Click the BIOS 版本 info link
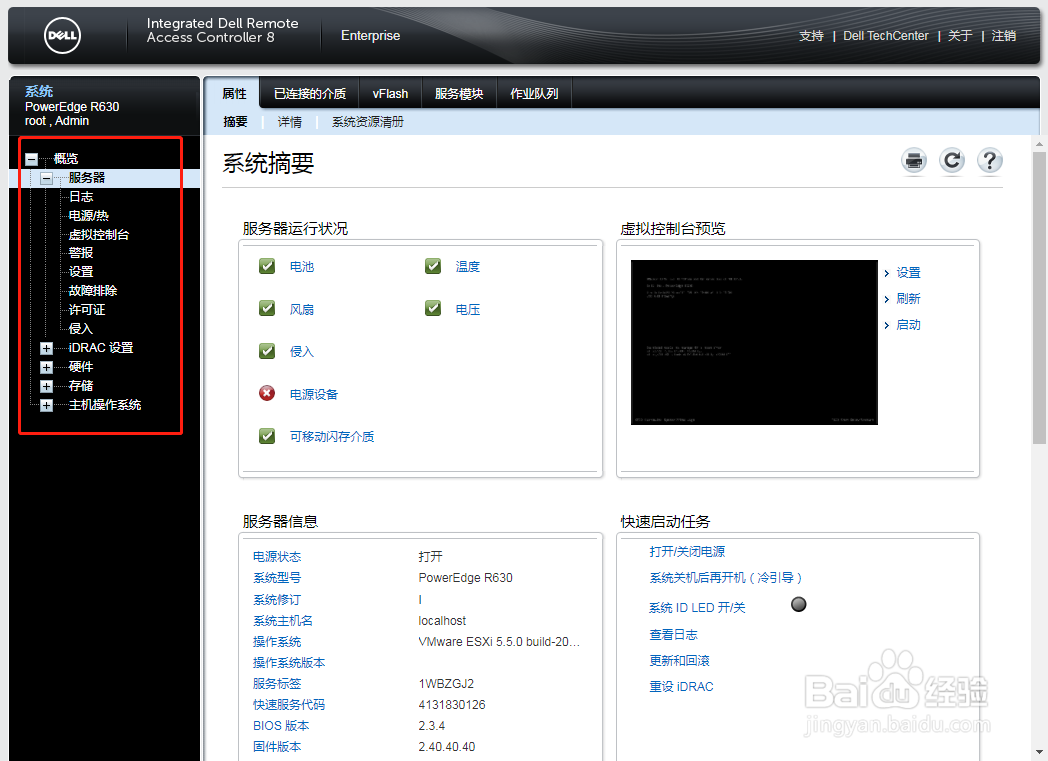This screenshot has height=761, width=1048. click(x=281, y=726)
